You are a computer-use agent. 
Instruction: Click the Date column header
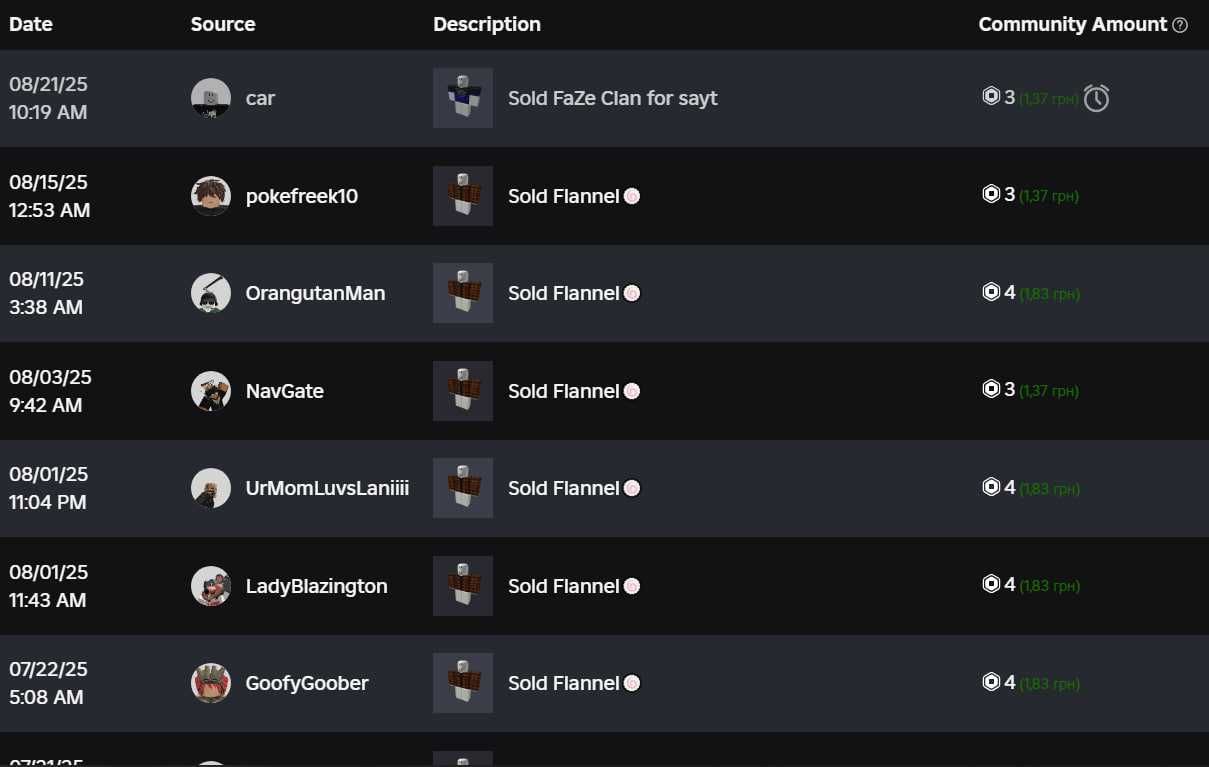click(31, 24)
